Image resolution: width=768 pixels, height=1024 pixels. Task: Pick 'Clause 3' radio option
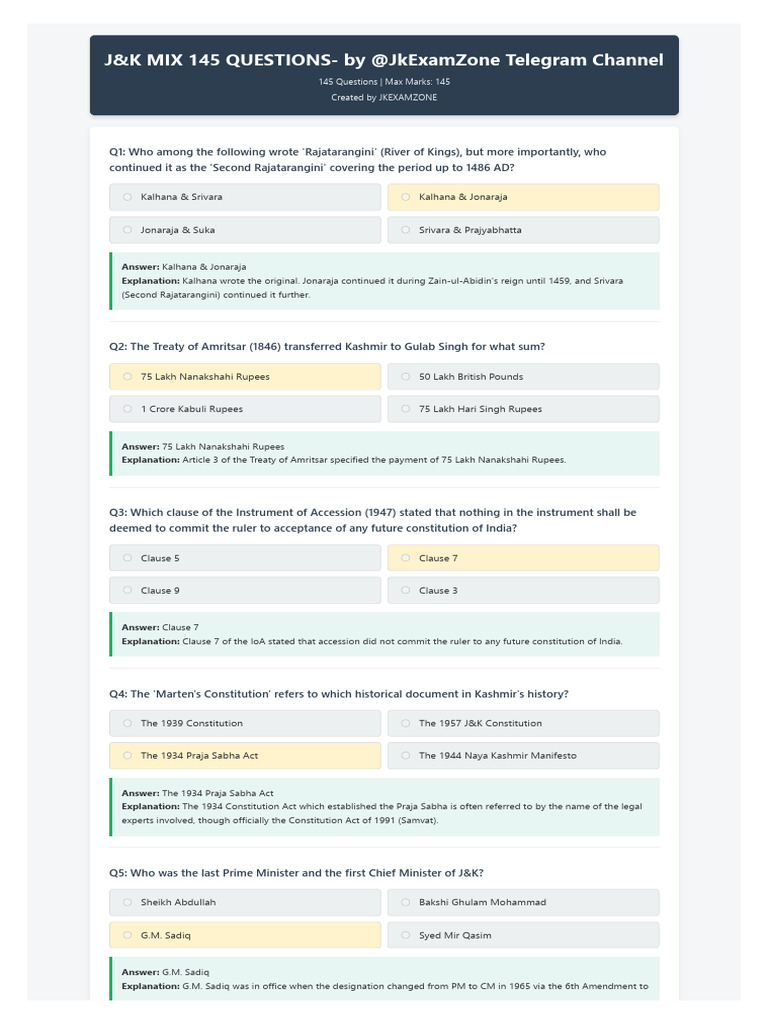523,590
